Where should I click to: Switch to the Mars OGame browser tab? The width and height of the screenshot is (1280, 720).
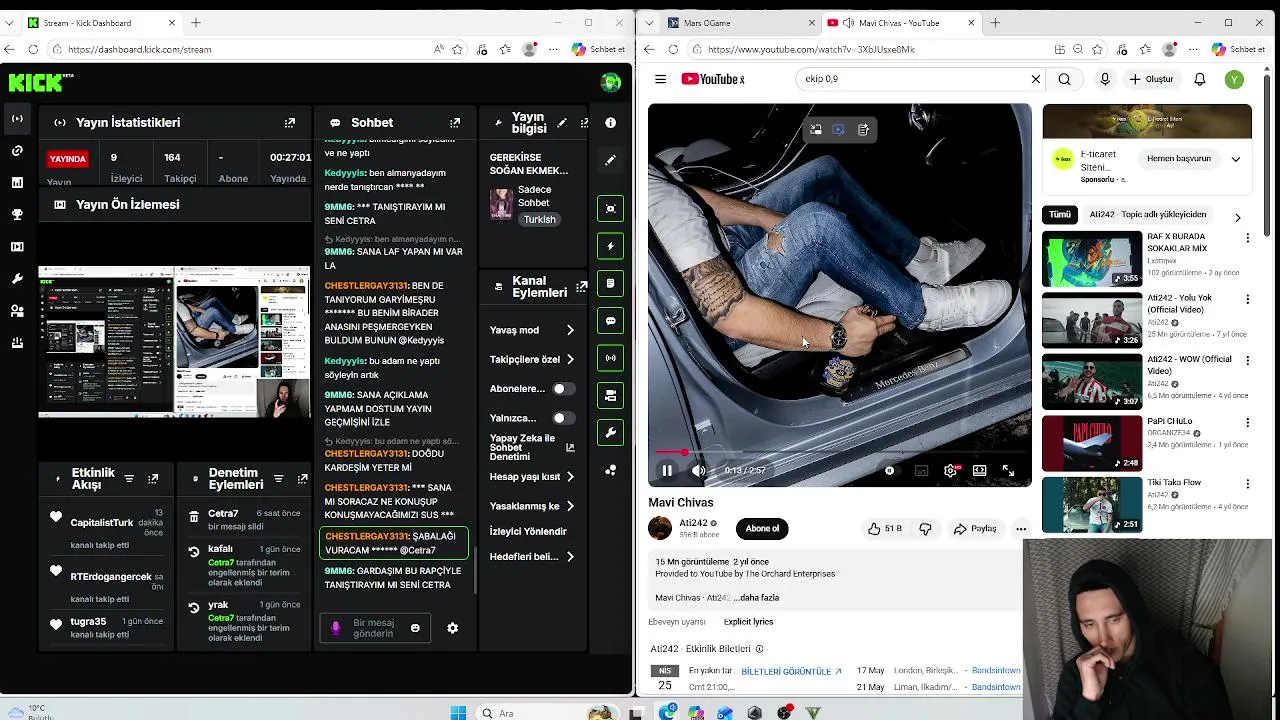[740, 22]
